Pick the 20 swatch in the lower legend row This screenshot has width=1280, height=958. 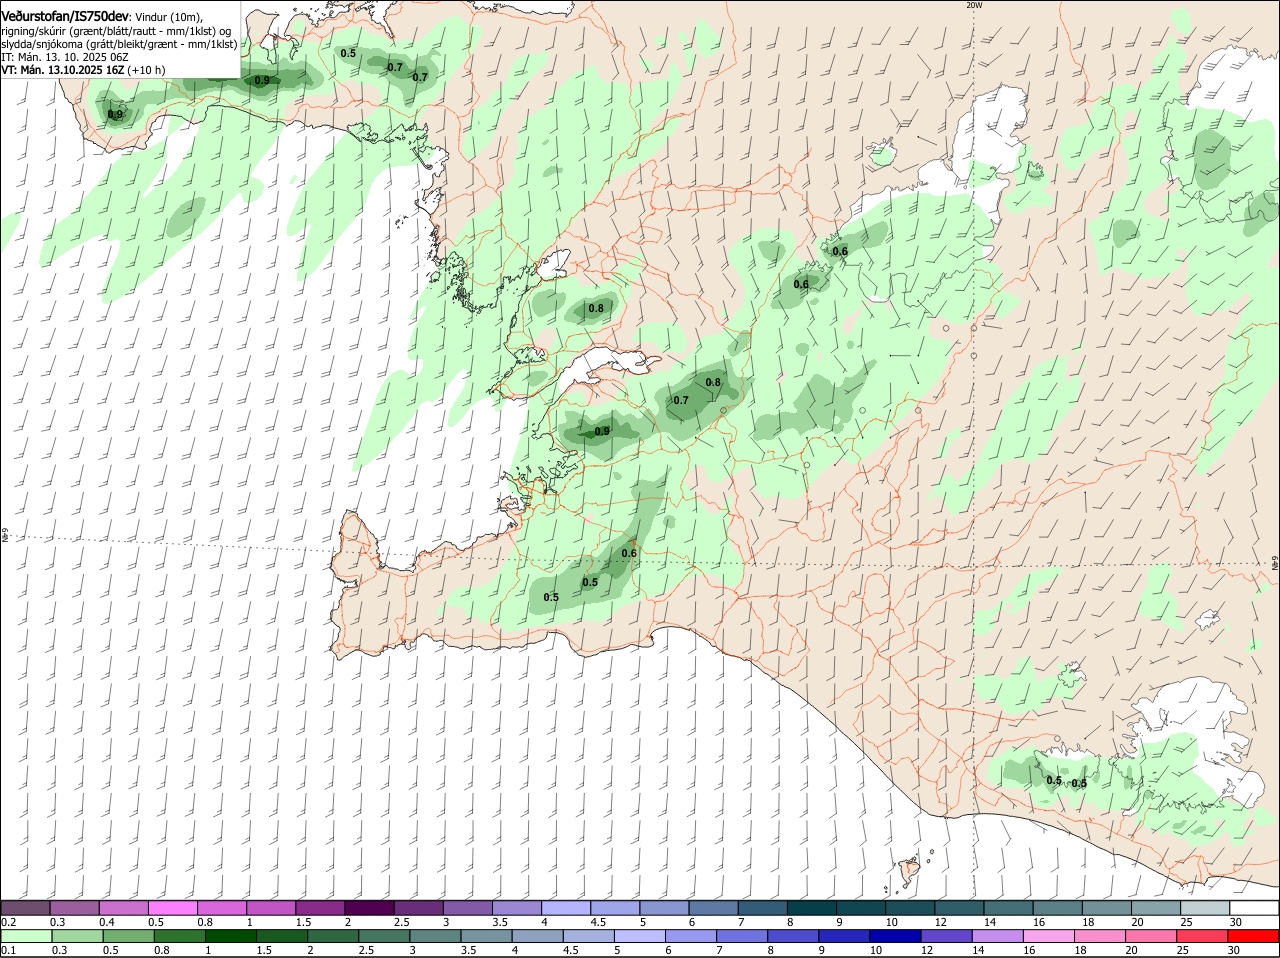1152,936
